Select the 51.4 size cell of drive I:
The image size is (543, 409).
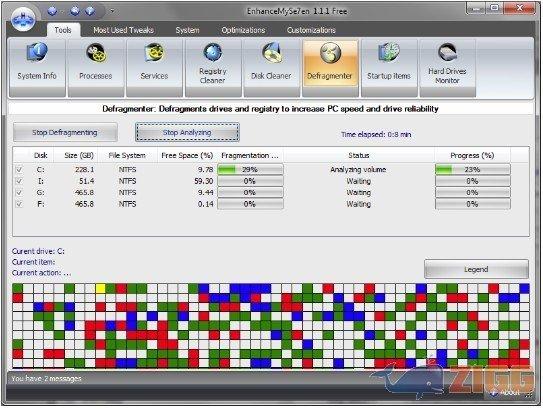pos(87,181)
